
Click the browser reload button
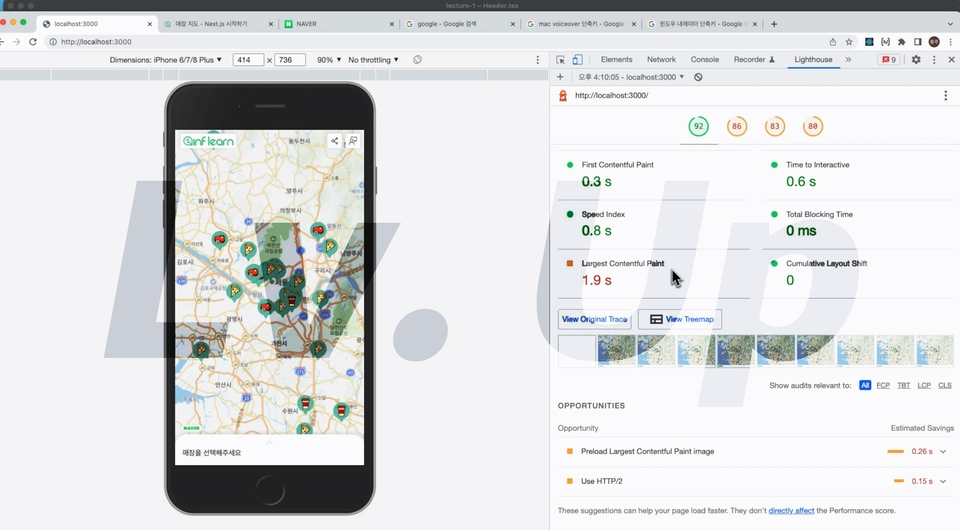pos(33,42)
